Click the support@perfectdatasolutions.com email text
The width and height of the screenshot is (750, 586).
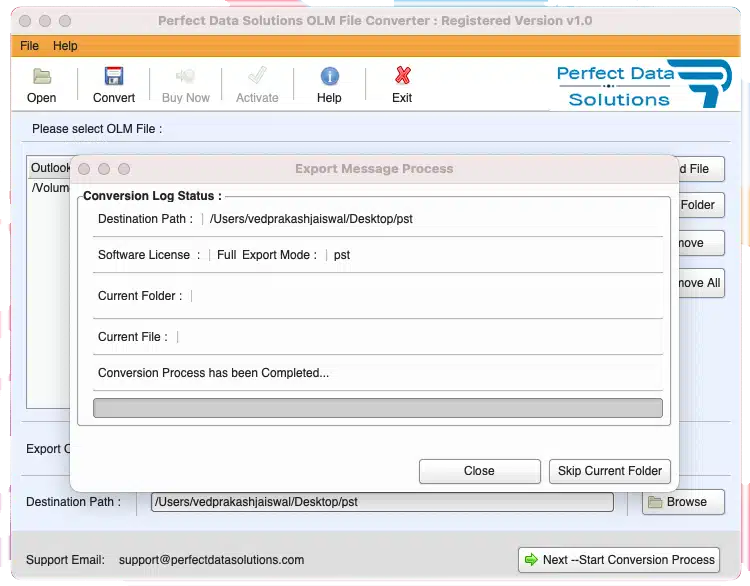211,560
